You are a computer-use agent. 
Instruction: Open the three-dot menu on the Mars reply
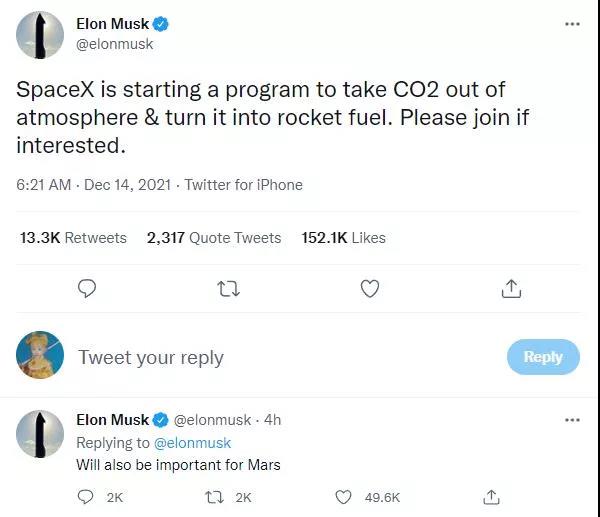(572, 420)
